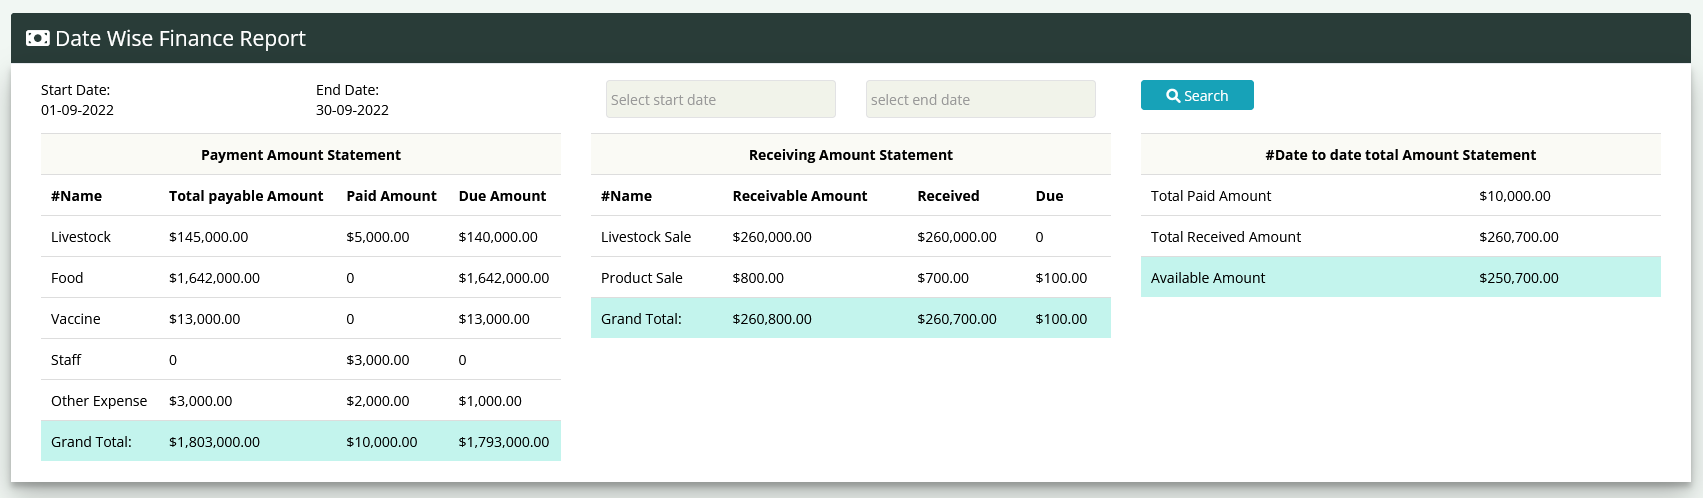The width and height of the screenshot is (1703, 498).
Task: Click the Search button
Action: 1196,95
